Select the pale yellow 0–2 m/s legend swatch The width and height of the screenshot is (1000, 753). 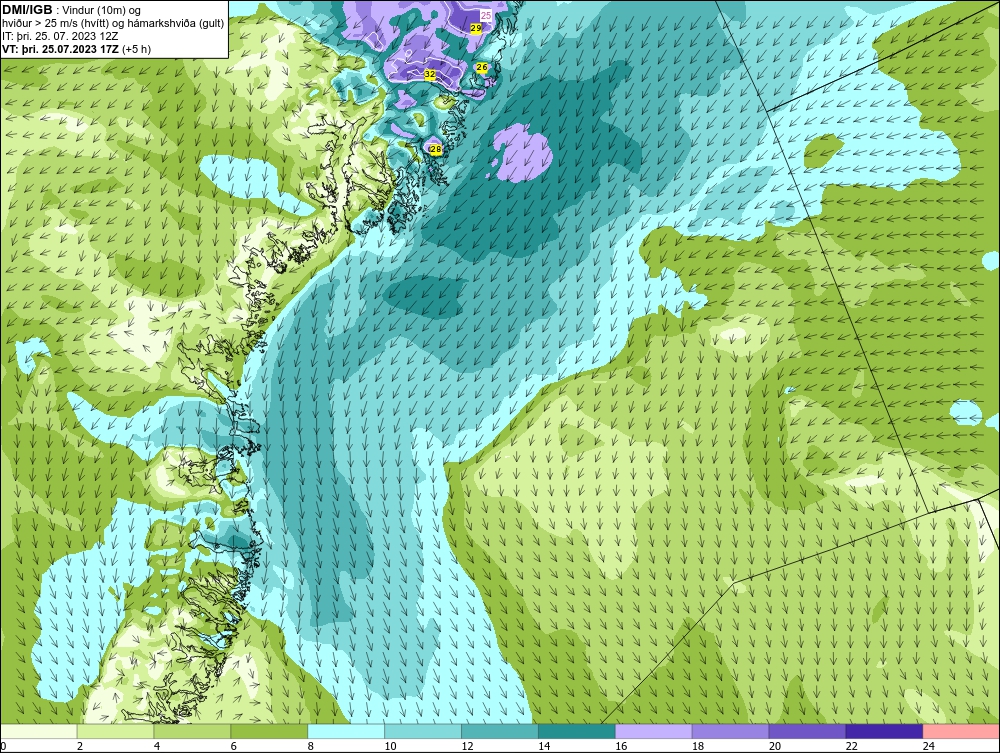pyautogui.click(x=38, y=731)
